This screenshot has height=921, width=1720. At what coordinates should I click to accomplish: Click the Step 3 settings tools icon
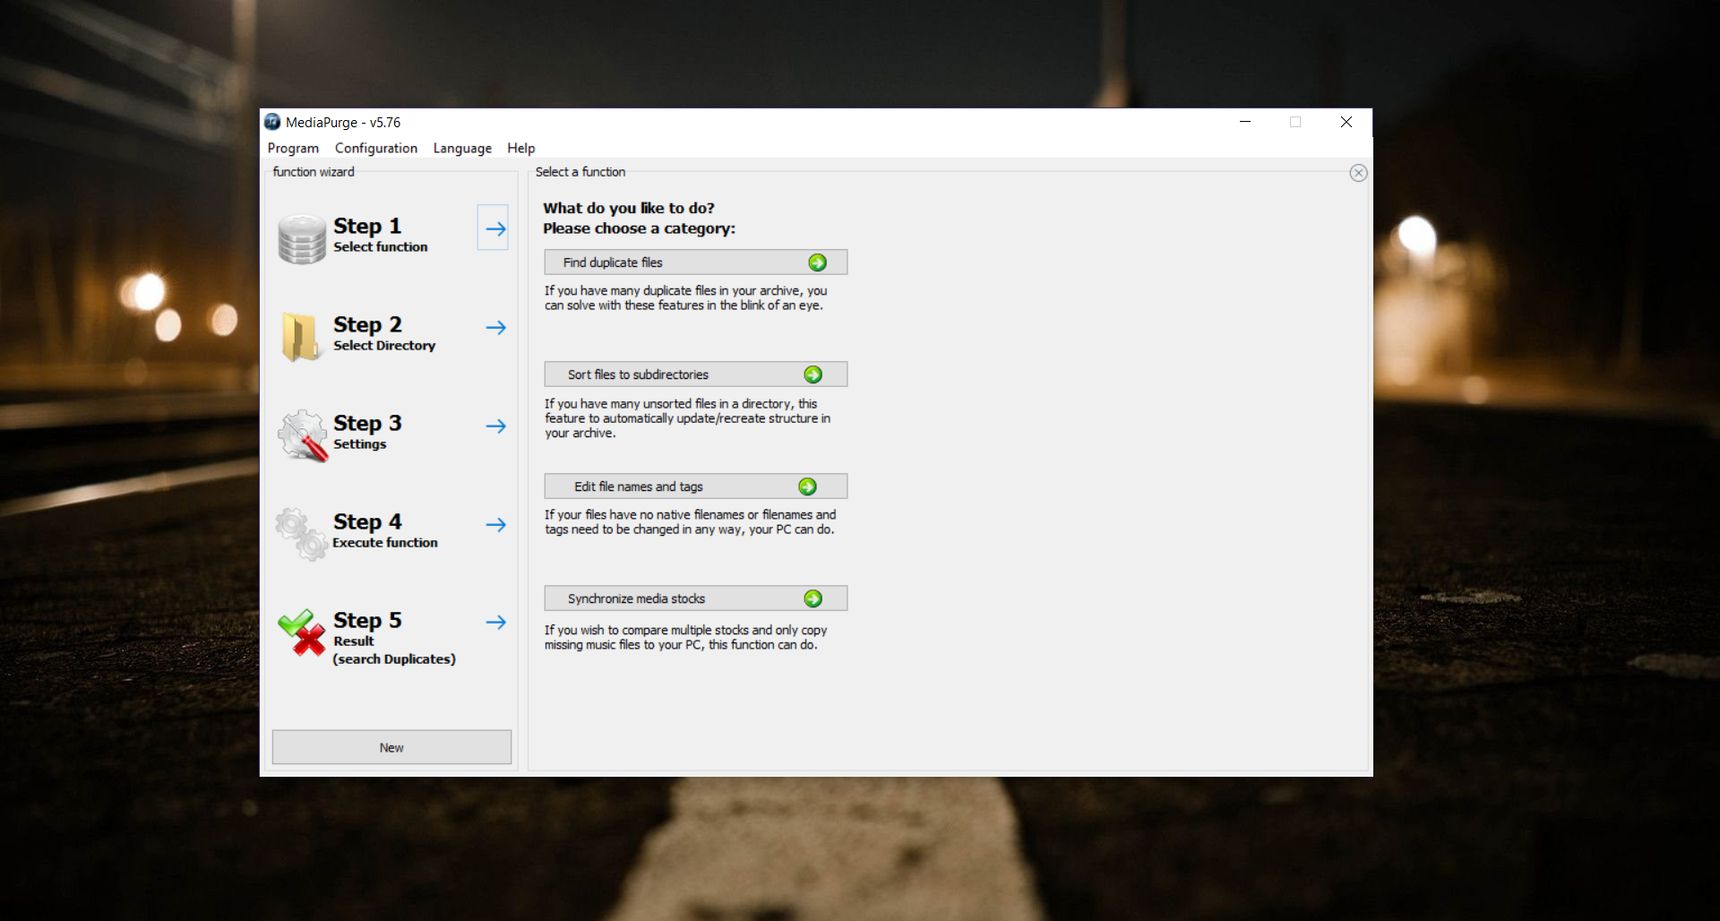coord(303,435)
